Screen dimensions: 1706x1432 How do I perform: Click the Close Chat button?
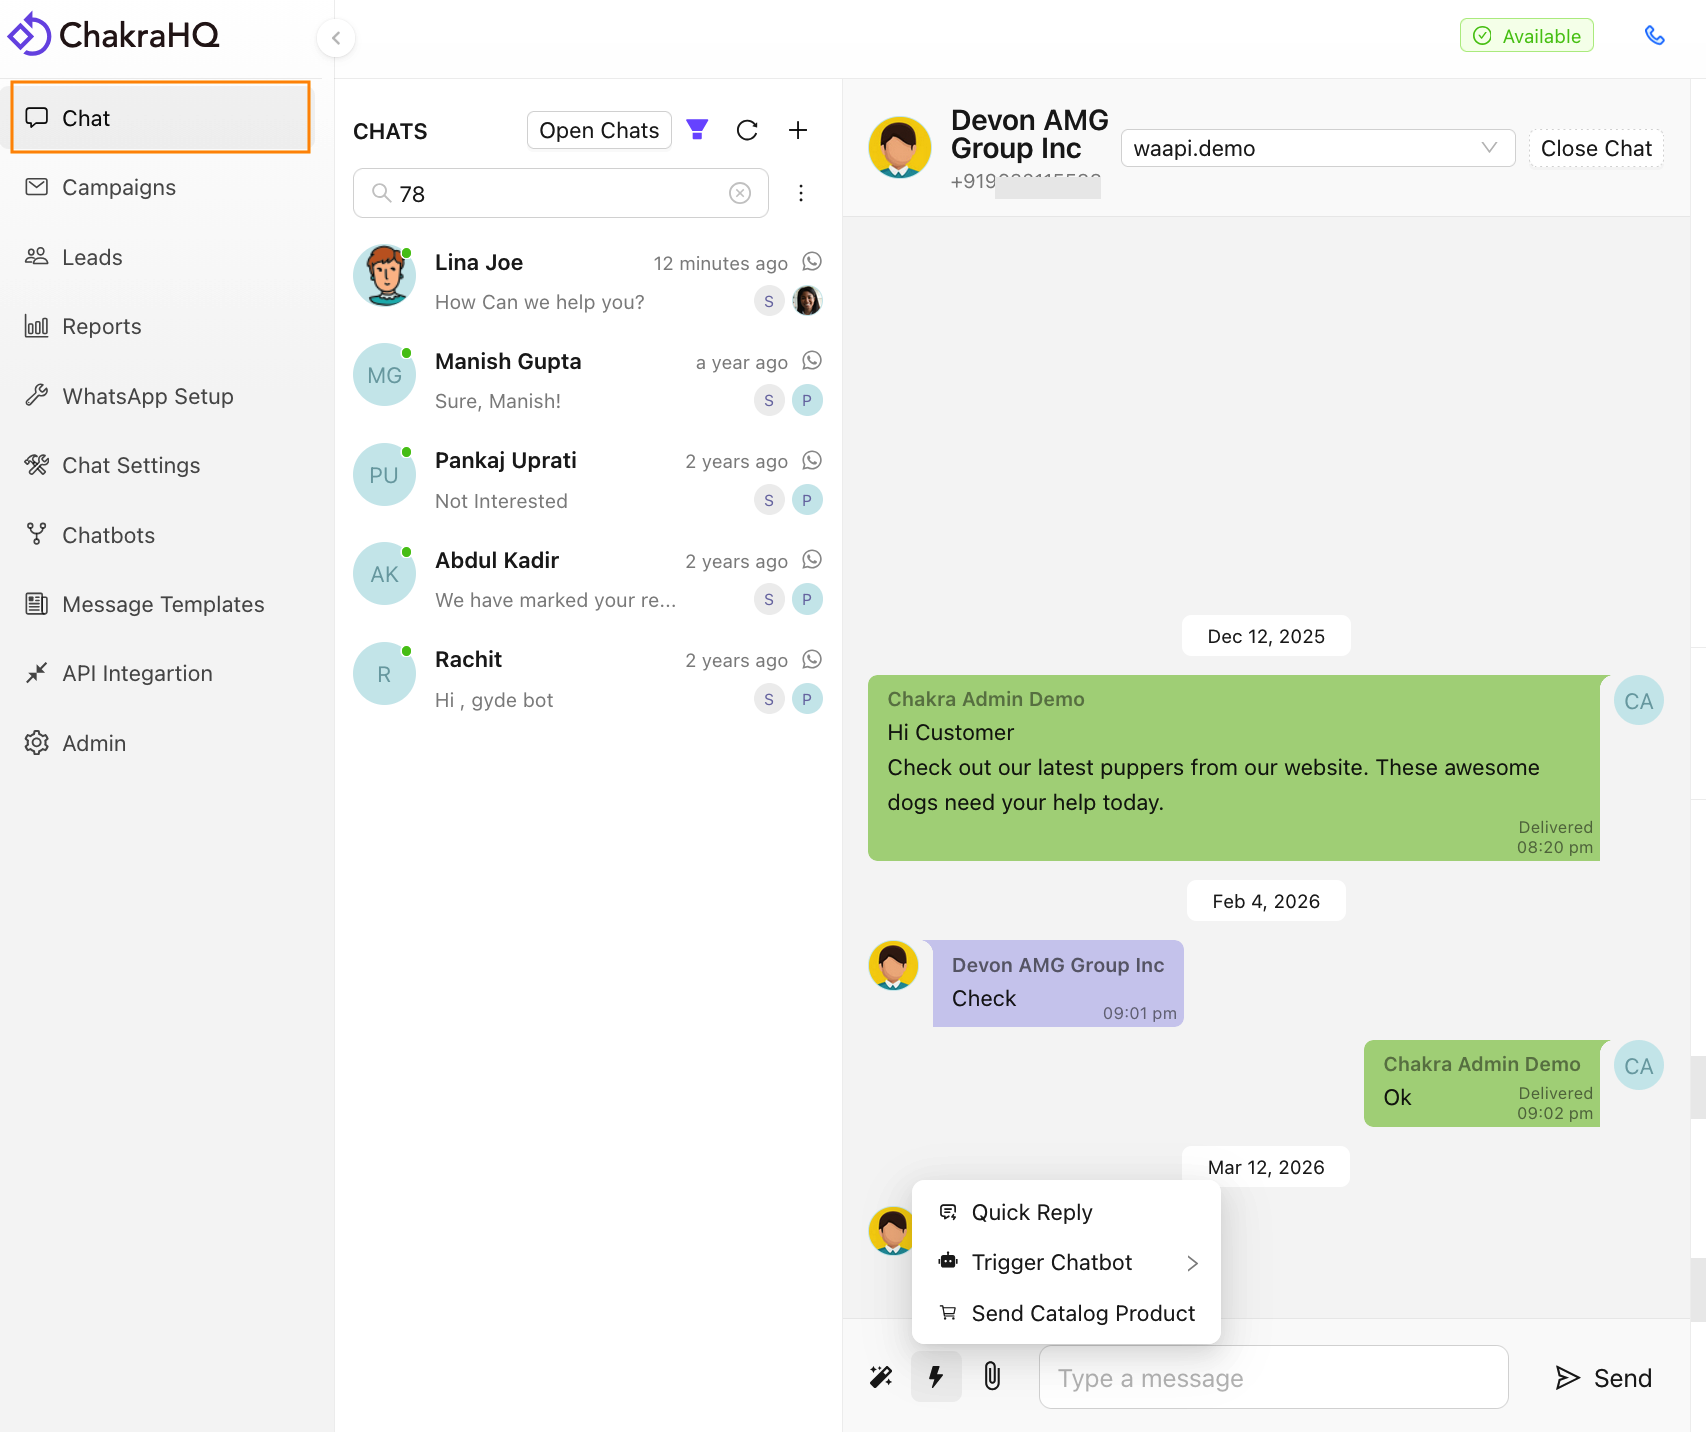pos(1596,148)
